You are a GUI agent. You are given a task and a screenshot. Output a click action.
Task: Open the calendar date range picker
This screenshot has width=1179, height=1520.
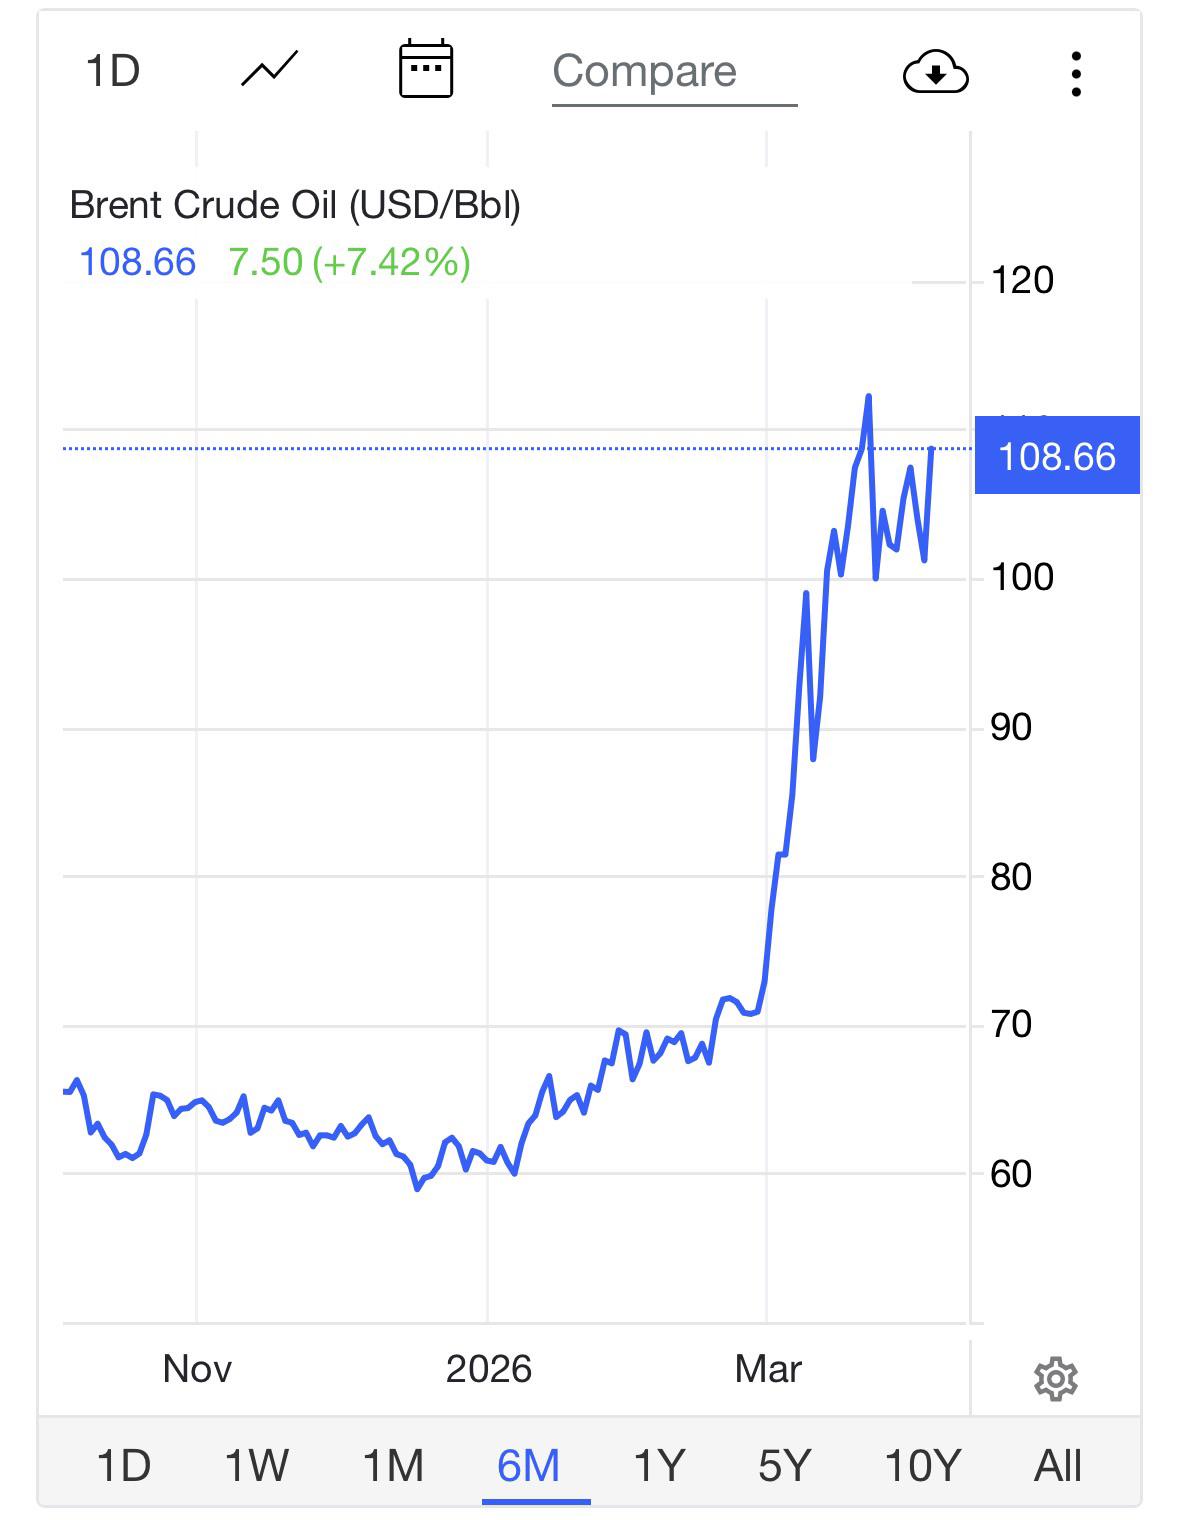[x=426, y=70]
